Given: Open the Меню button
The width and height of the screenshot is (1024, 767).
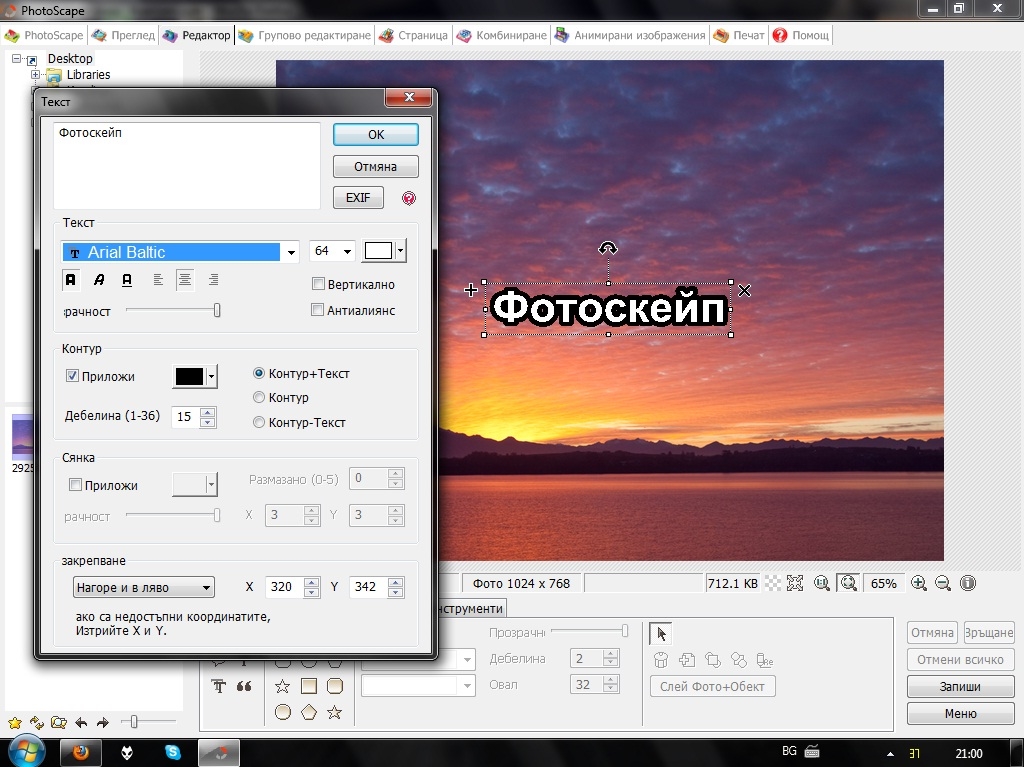Looking at the screenshot, I should pos(960,713).
